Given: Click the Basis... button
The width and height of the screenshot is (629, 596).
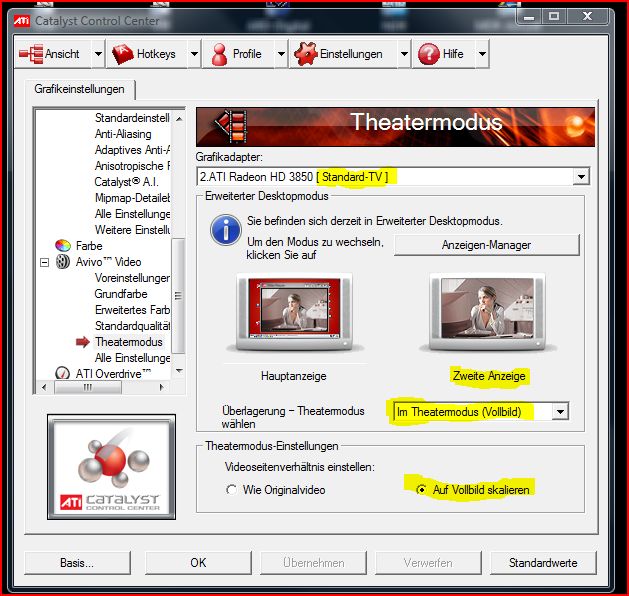Looking at the screenshot, I should [77, 563].
